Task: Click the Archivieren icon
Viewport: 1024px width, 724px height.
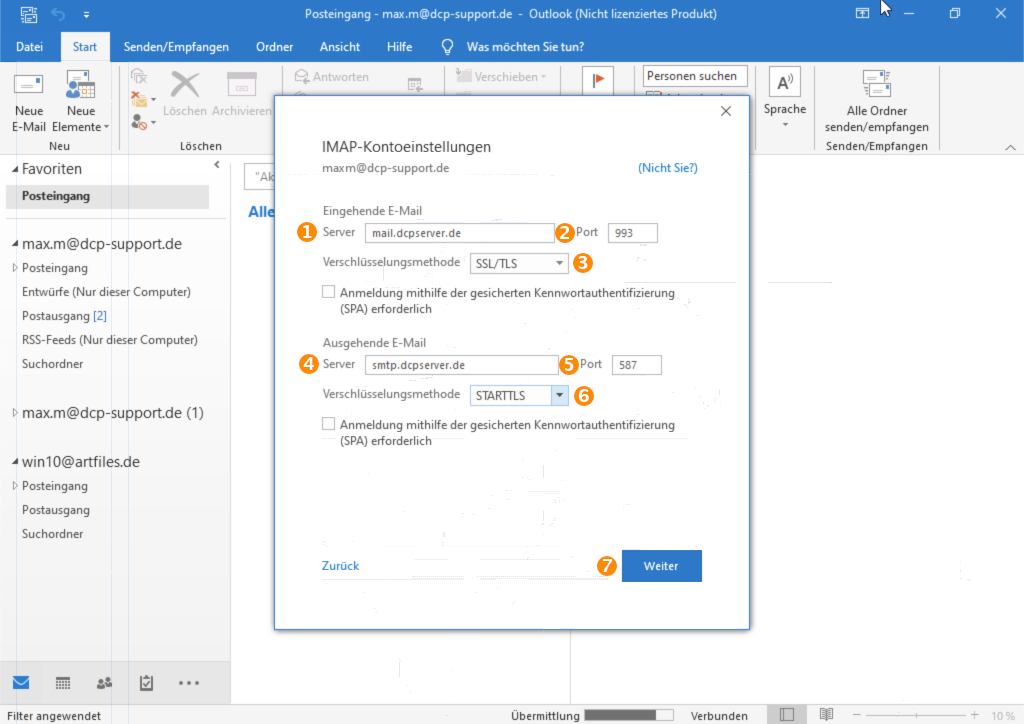Action: tap(242, 85)
